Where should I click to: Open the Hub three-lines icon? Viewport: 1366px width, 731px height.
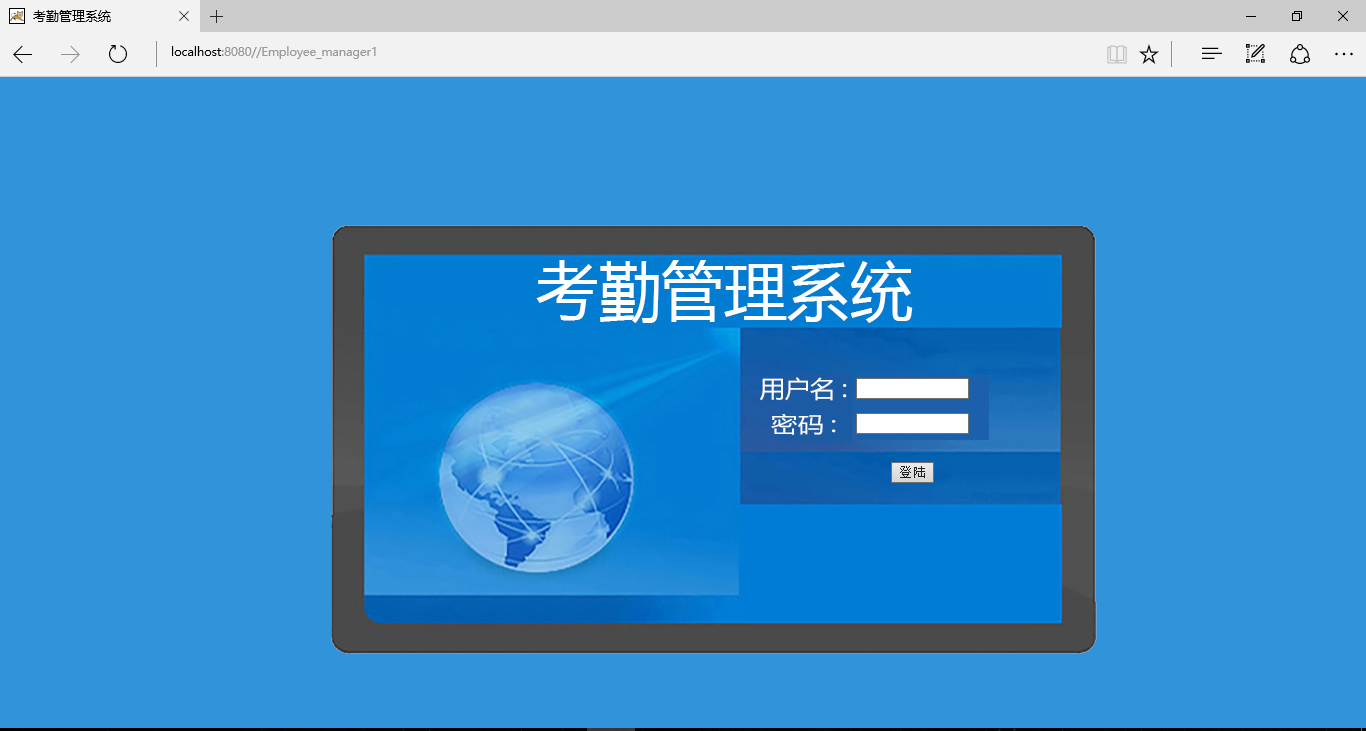[x=1211, y=54]
